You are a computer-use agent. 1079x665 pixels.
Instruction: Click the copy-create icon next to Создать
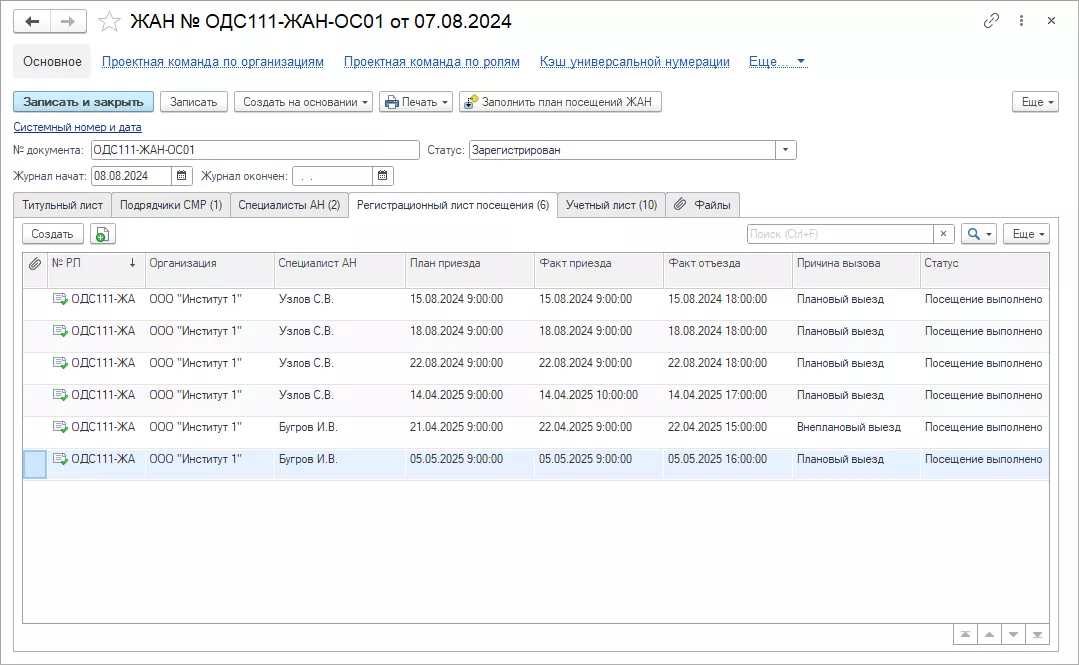103,234
